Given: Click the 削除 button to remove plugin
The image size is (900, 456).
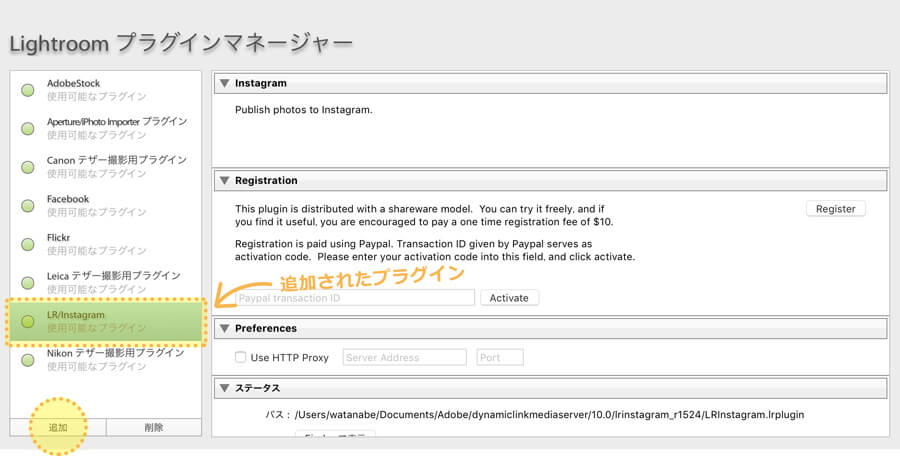Looking at the screenshot, I should point(153,427).
